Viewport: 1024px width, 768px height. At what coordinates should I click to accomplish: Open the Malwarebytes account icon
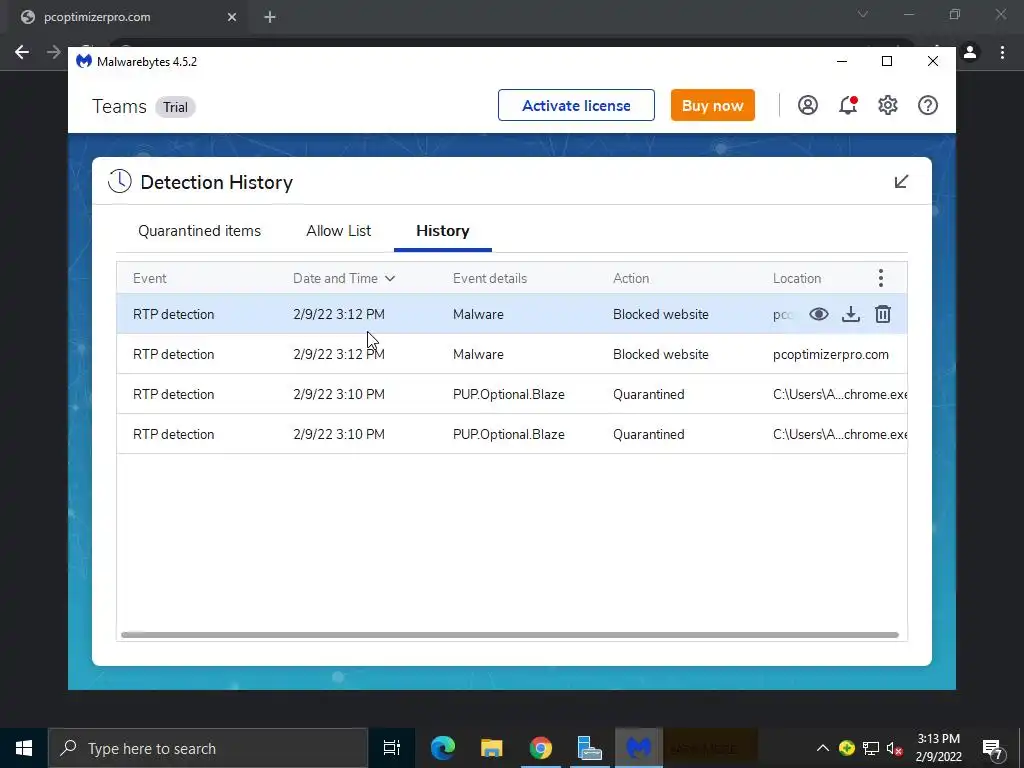[x=808, y=105]
